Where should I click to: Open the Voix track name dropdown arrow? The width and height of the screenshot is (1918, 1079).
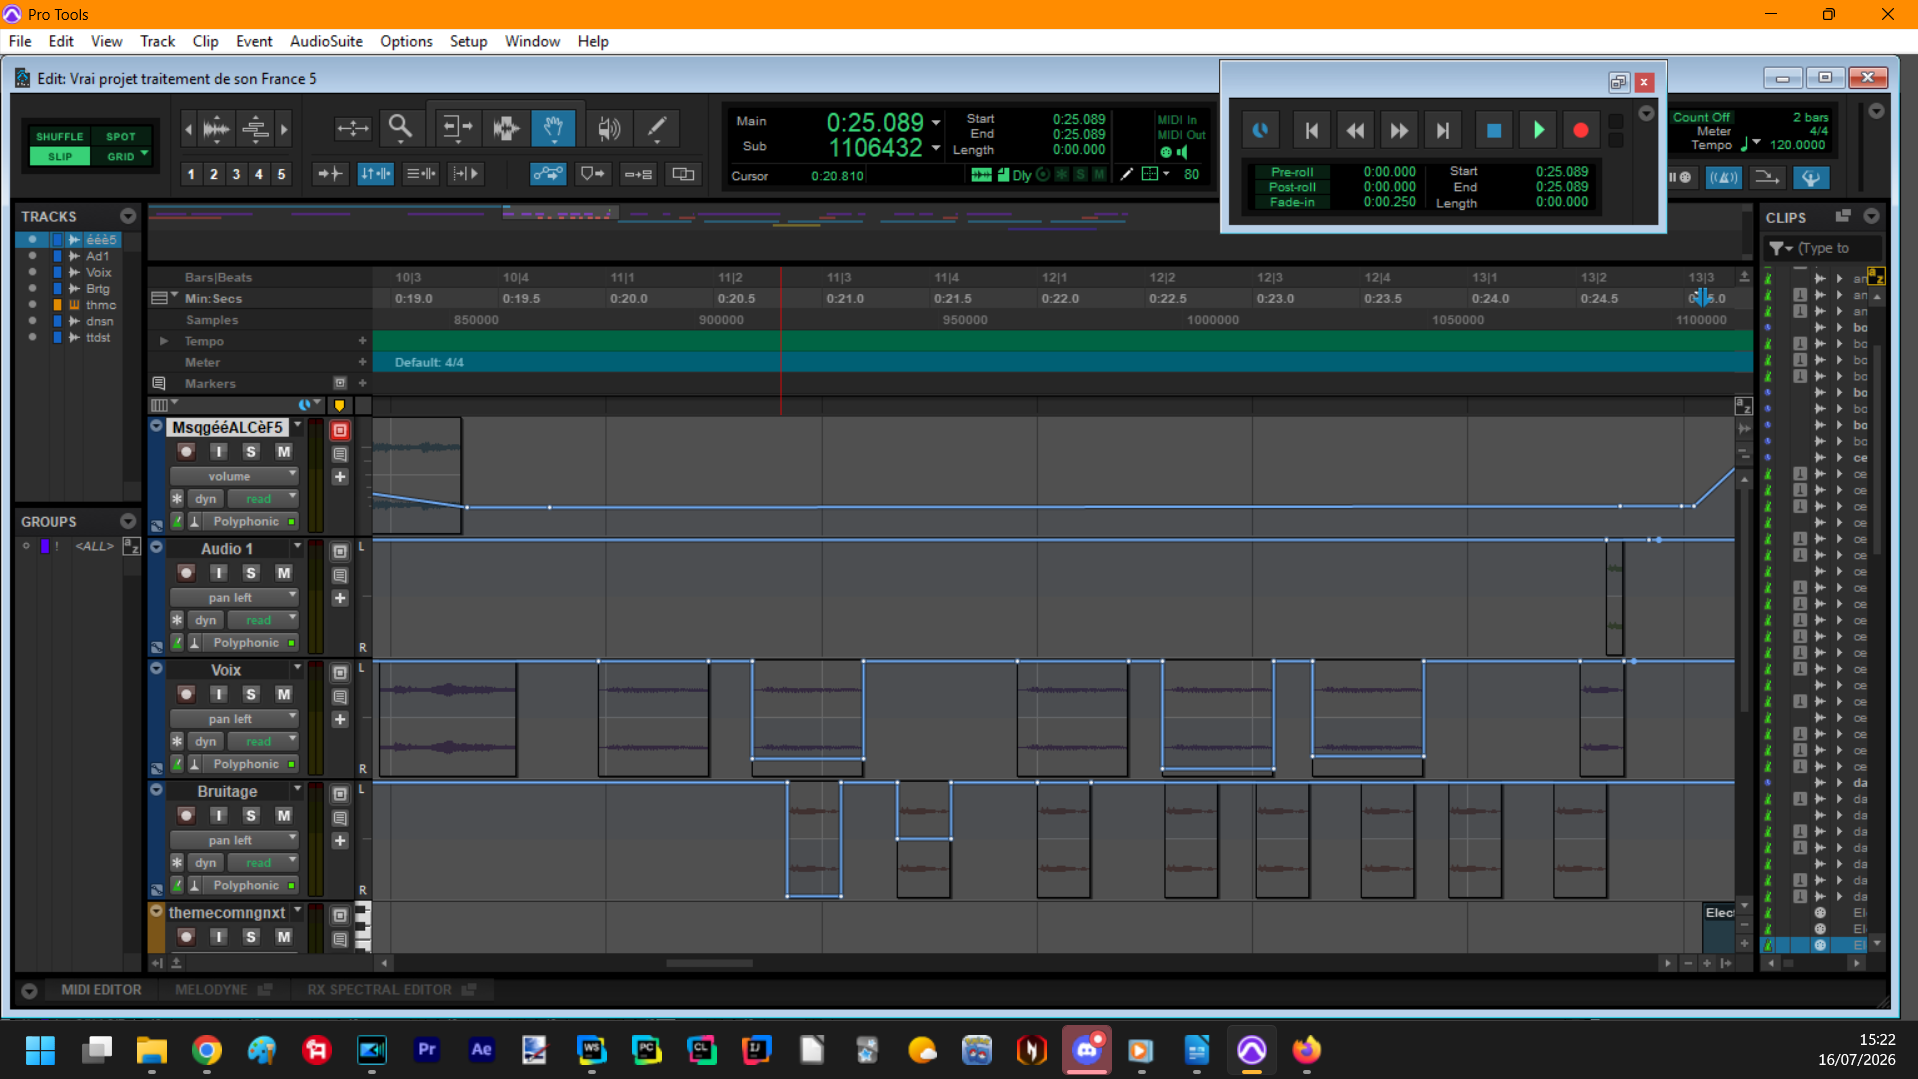tap(297, 668)
